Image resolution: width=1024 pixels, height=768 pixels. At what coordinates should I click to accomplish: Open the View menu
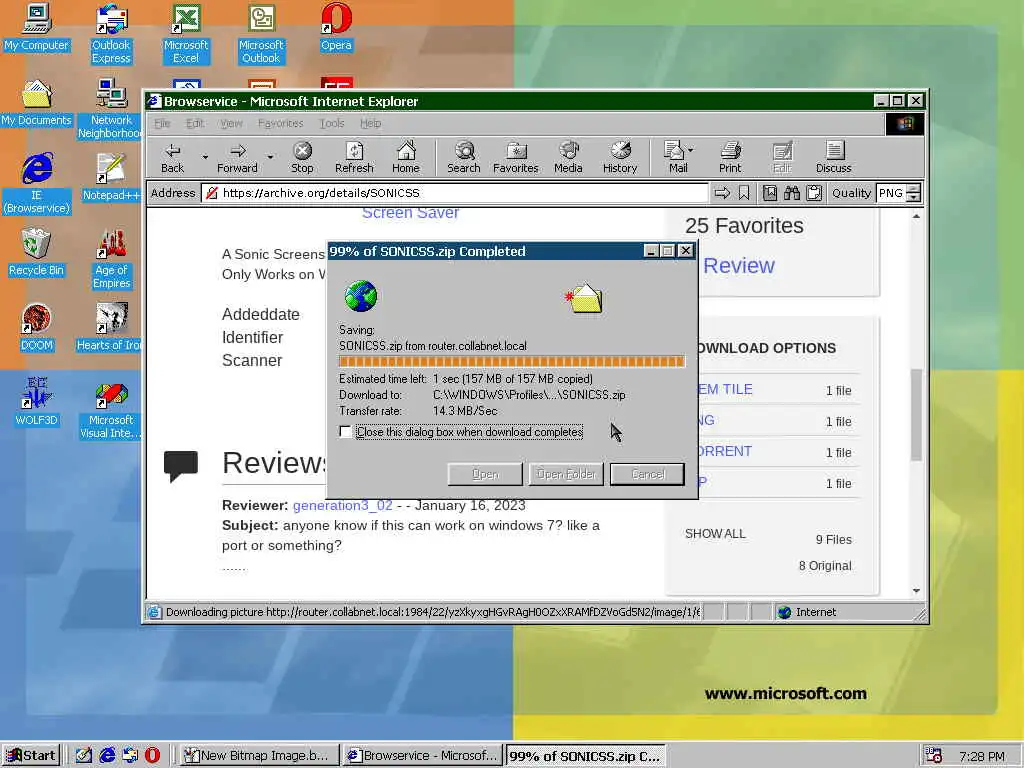tap(231, 123)
